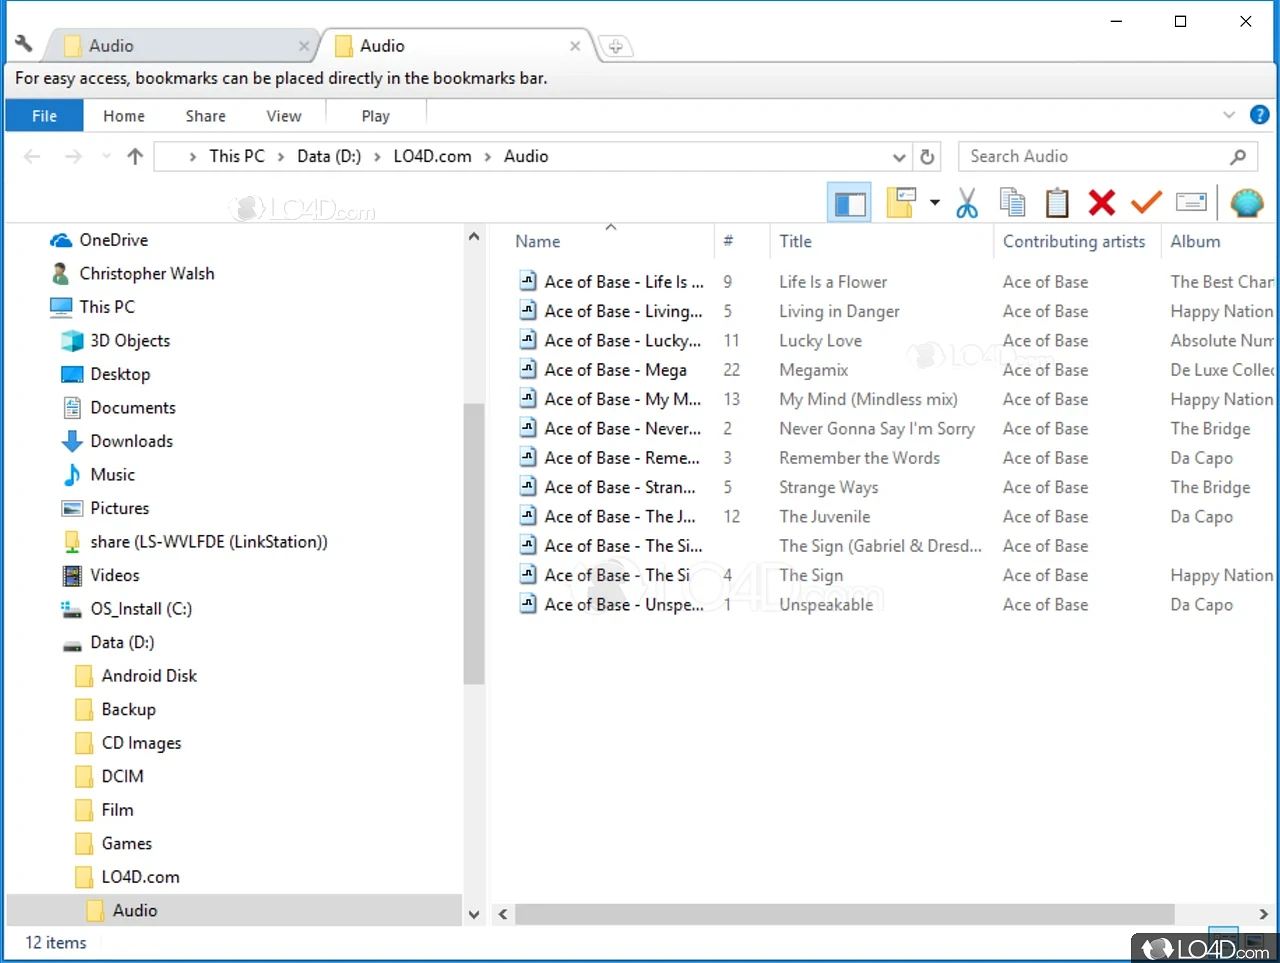This screenshot has height=963, width=1280.
Task: Click the search magnifier icon
Action: (x=1238, y=156)
